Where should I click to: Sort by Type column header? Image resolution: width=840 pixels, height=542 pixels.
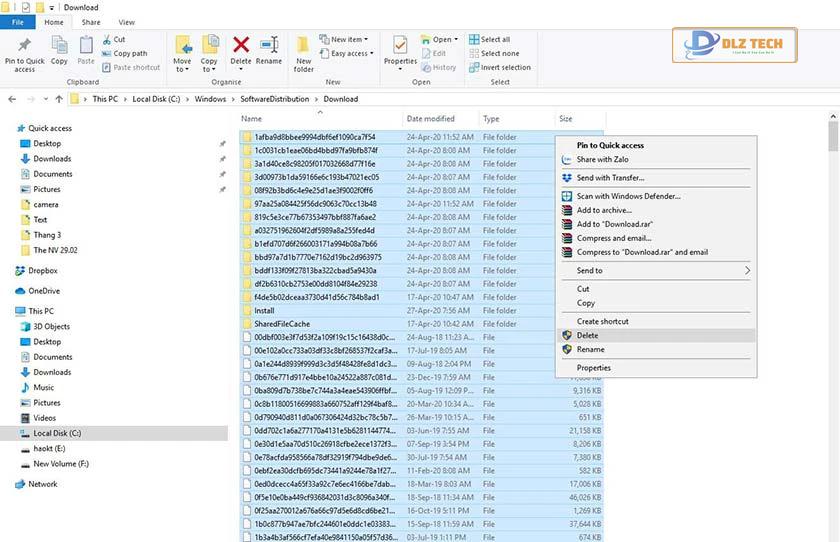[x=516, y=119]
